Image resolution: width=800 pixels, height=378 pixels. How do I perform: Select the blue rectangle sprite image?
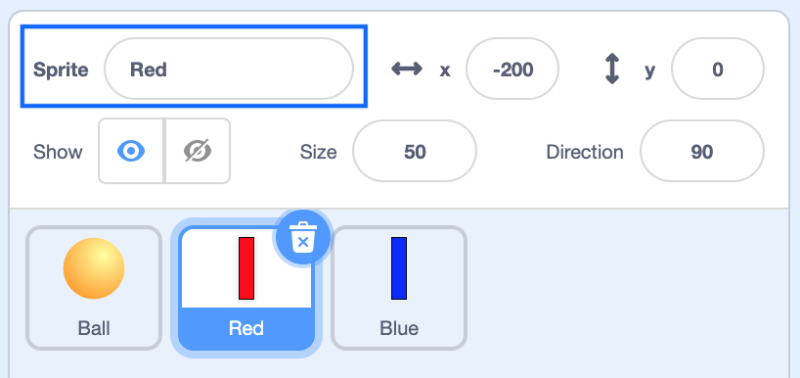pos(399,268)
